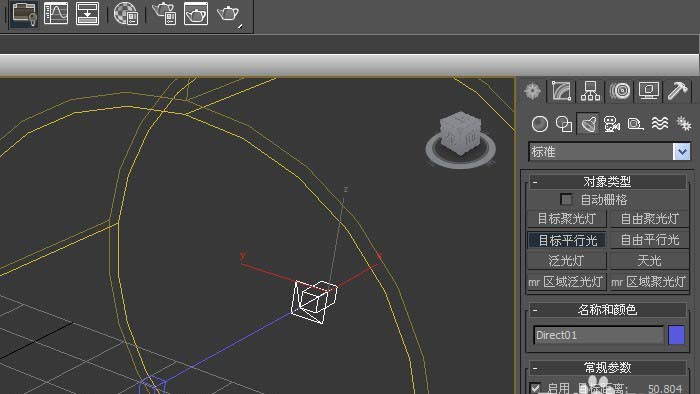Switch to the Motion panel tab
Image resolution: width=700 pixels, height=394 pixels.
click(x=620, y=91)
